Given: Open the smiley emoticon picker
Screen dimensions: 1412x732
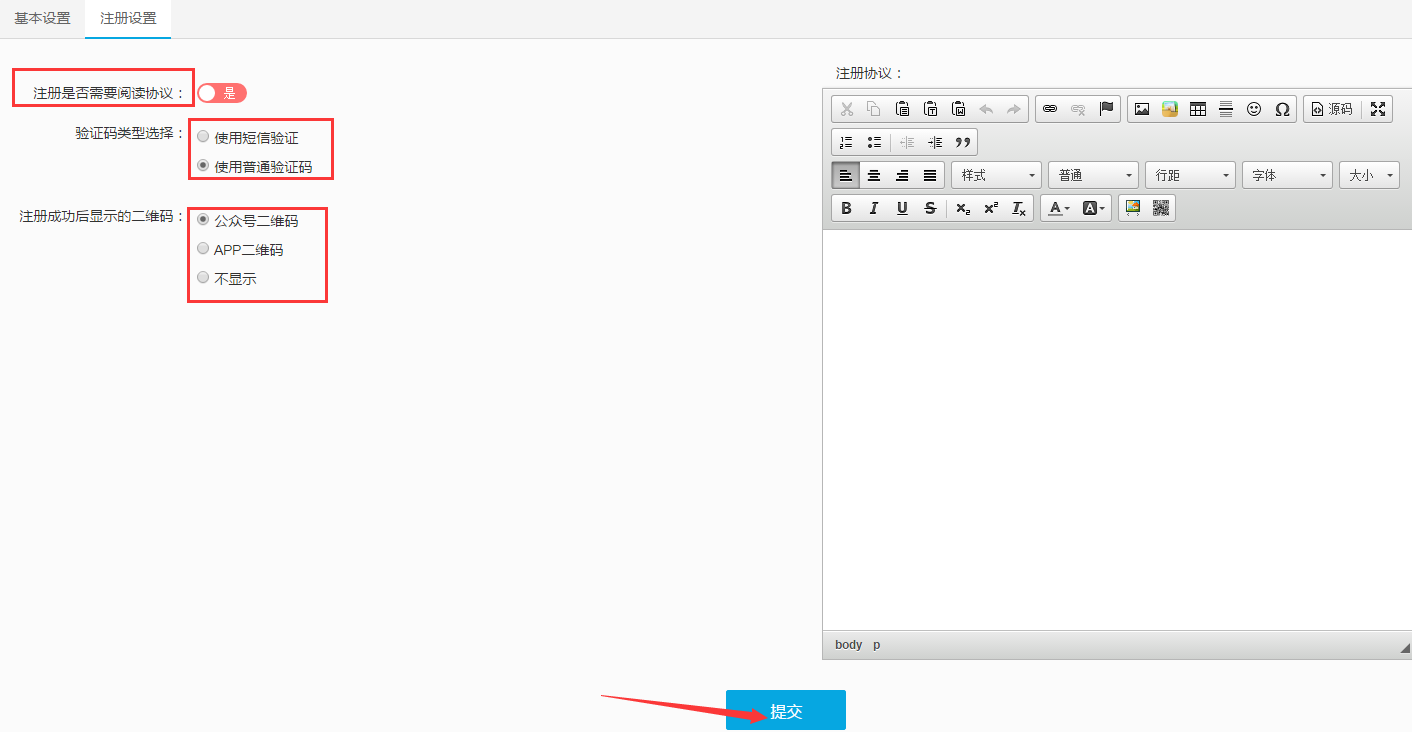Looking at the screenshot, I should [1254, 109].
